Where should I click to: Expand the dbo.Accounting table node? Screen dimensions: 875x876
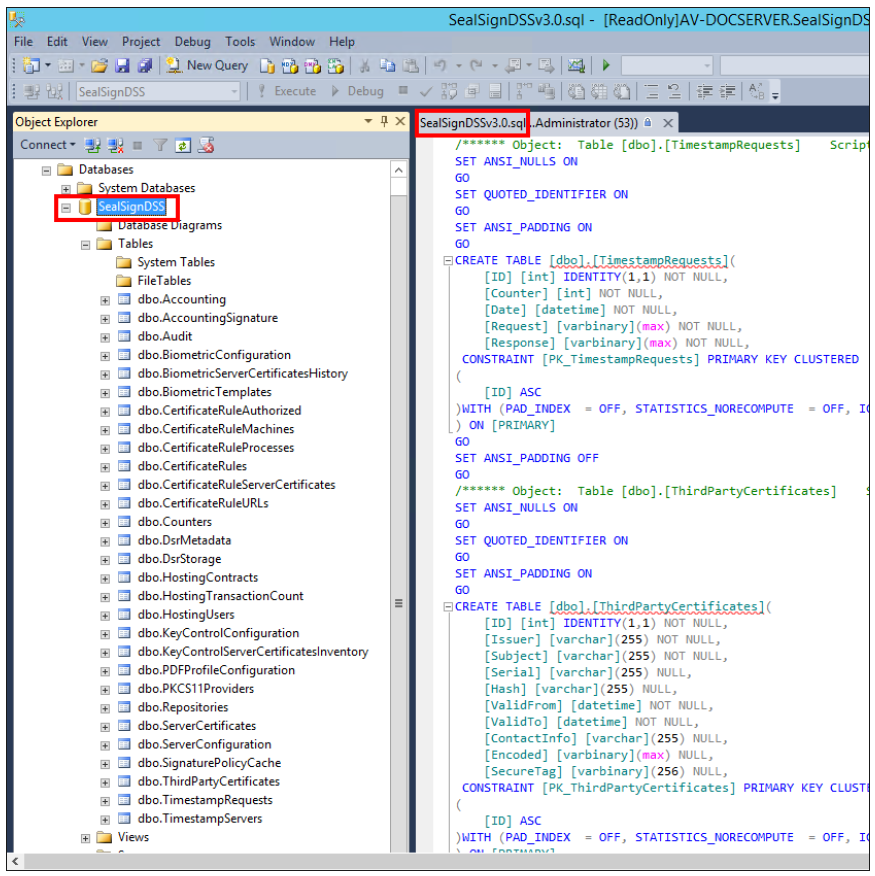click(105, 300)
